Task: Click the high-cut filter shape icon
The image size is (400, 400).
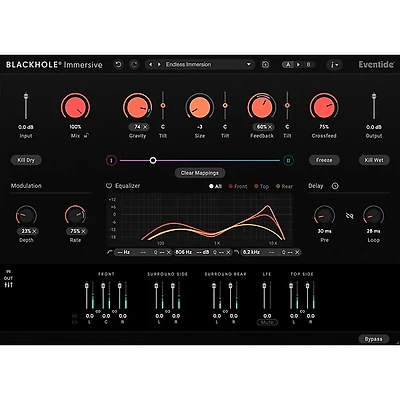Action: 236,252
